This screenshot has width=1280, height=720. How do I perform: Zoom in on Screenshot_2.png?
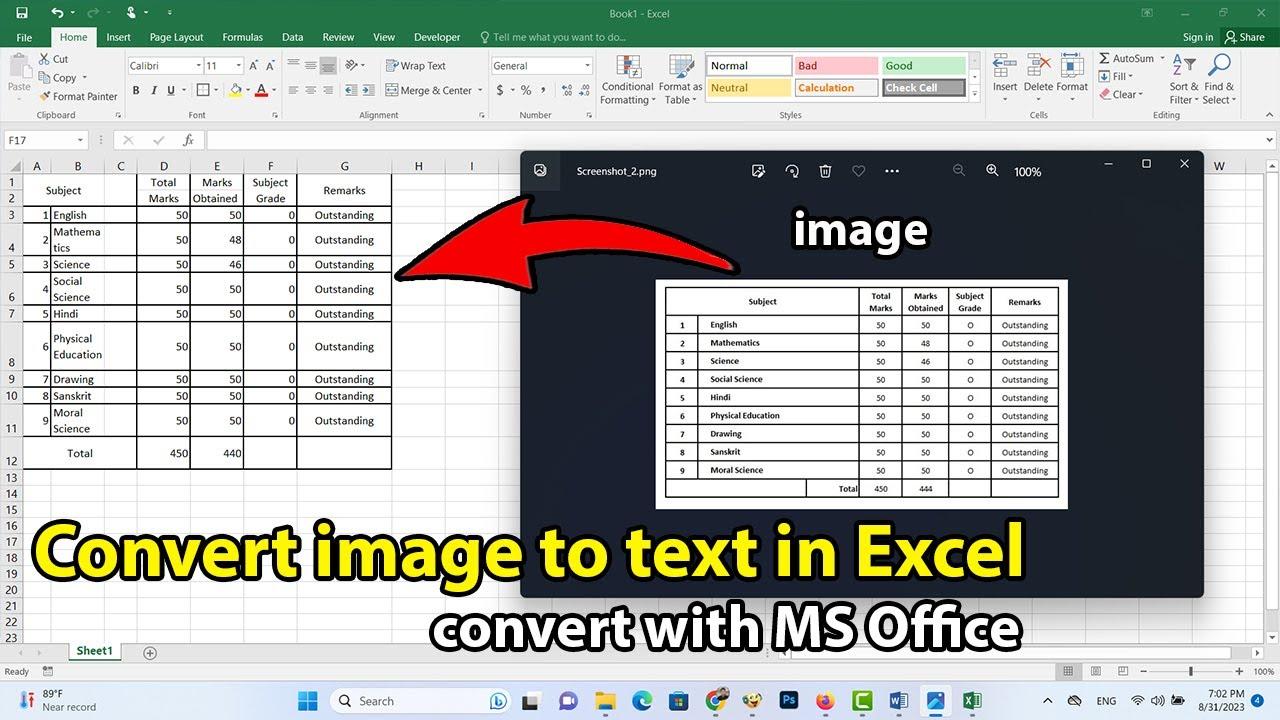992,171
